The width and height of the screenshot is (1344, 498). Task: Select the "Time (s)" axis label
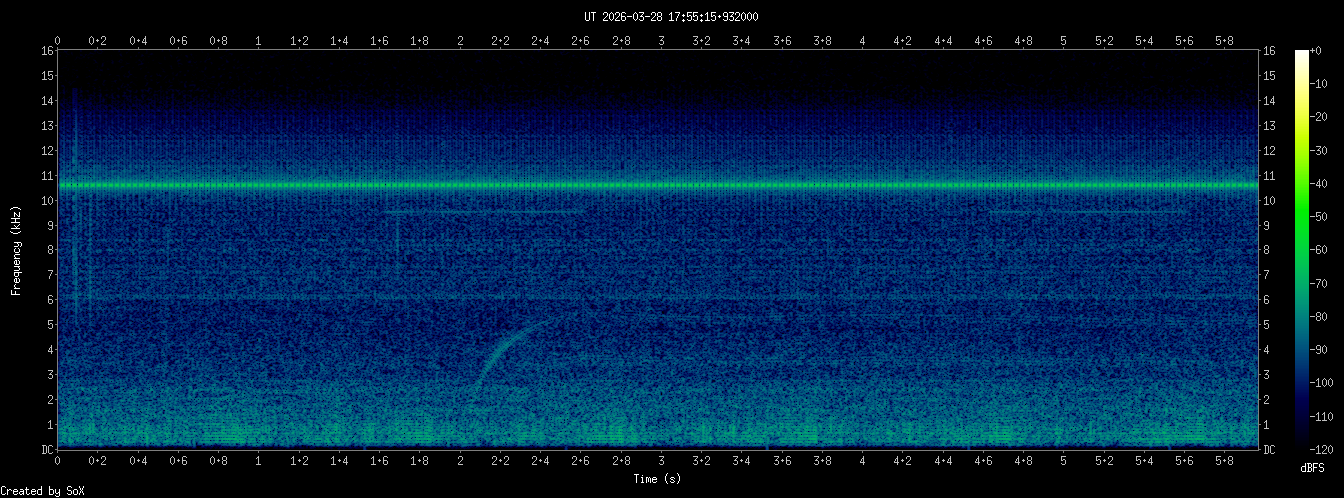pyautogui.click(x=658, y=479)
